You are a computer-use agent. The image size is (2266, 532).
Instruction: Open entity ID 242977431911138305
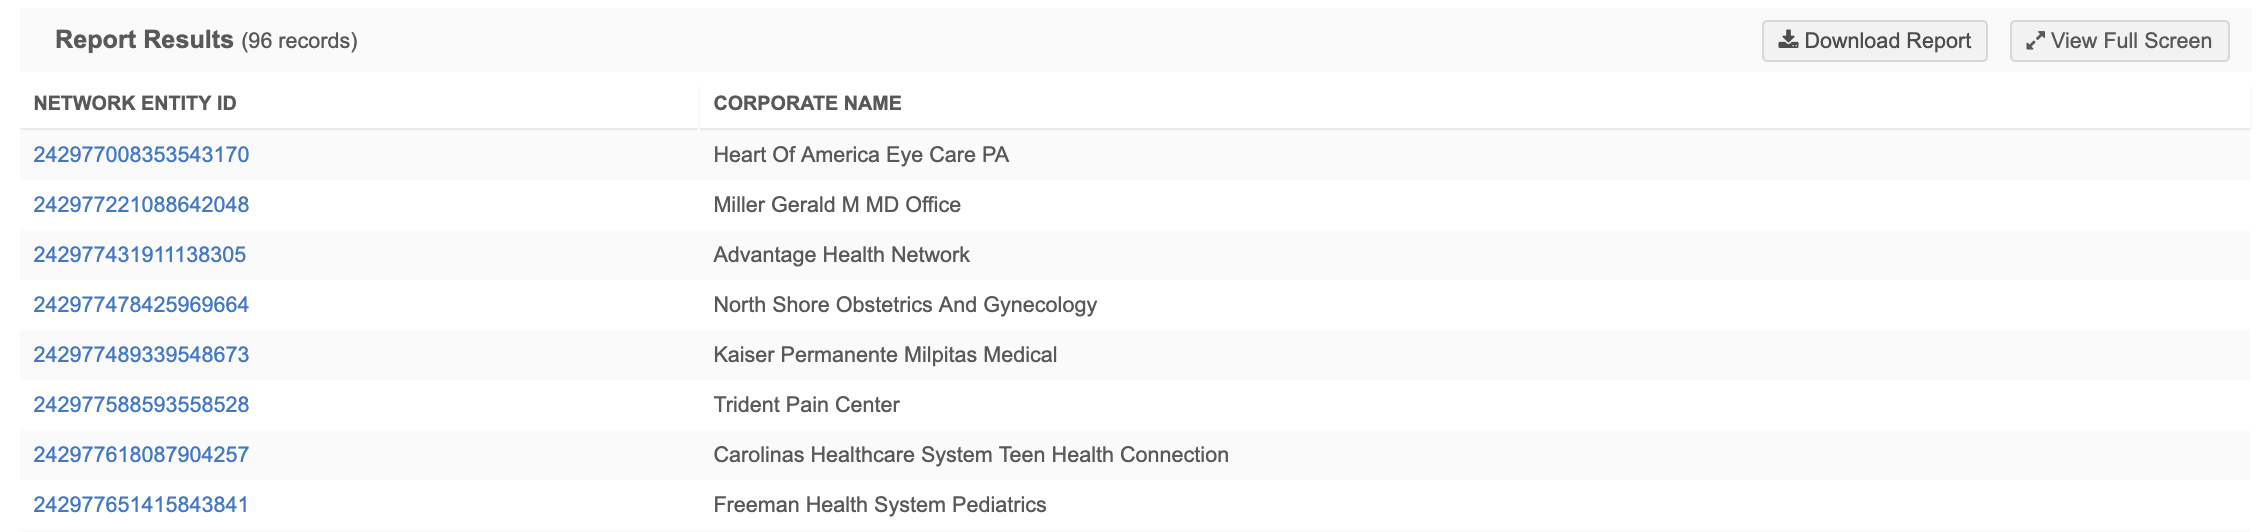pos(139,255)
